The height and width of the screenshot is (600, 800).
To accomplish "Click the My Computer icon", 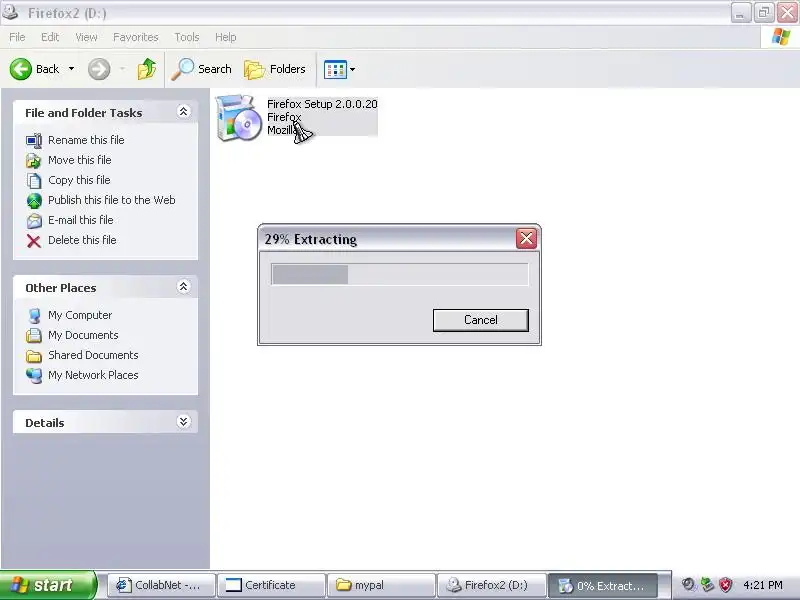I will (34, 316).
